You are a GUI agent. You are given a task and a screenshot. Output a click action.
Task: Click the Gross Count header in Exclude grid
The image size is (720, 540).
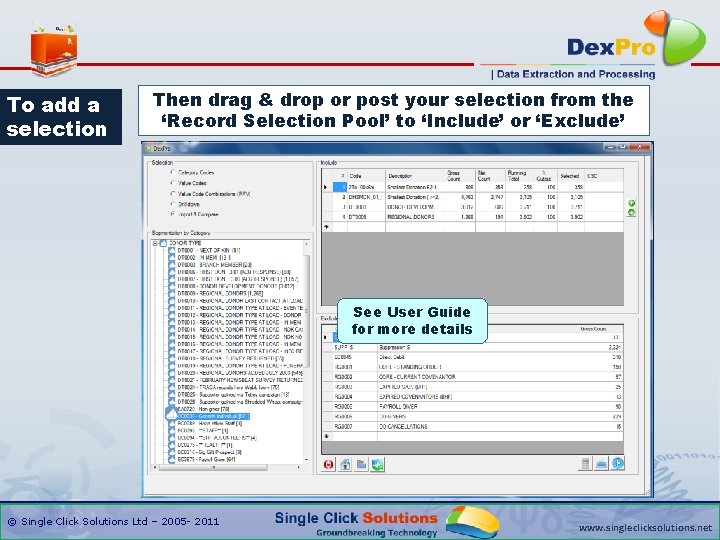593,329
